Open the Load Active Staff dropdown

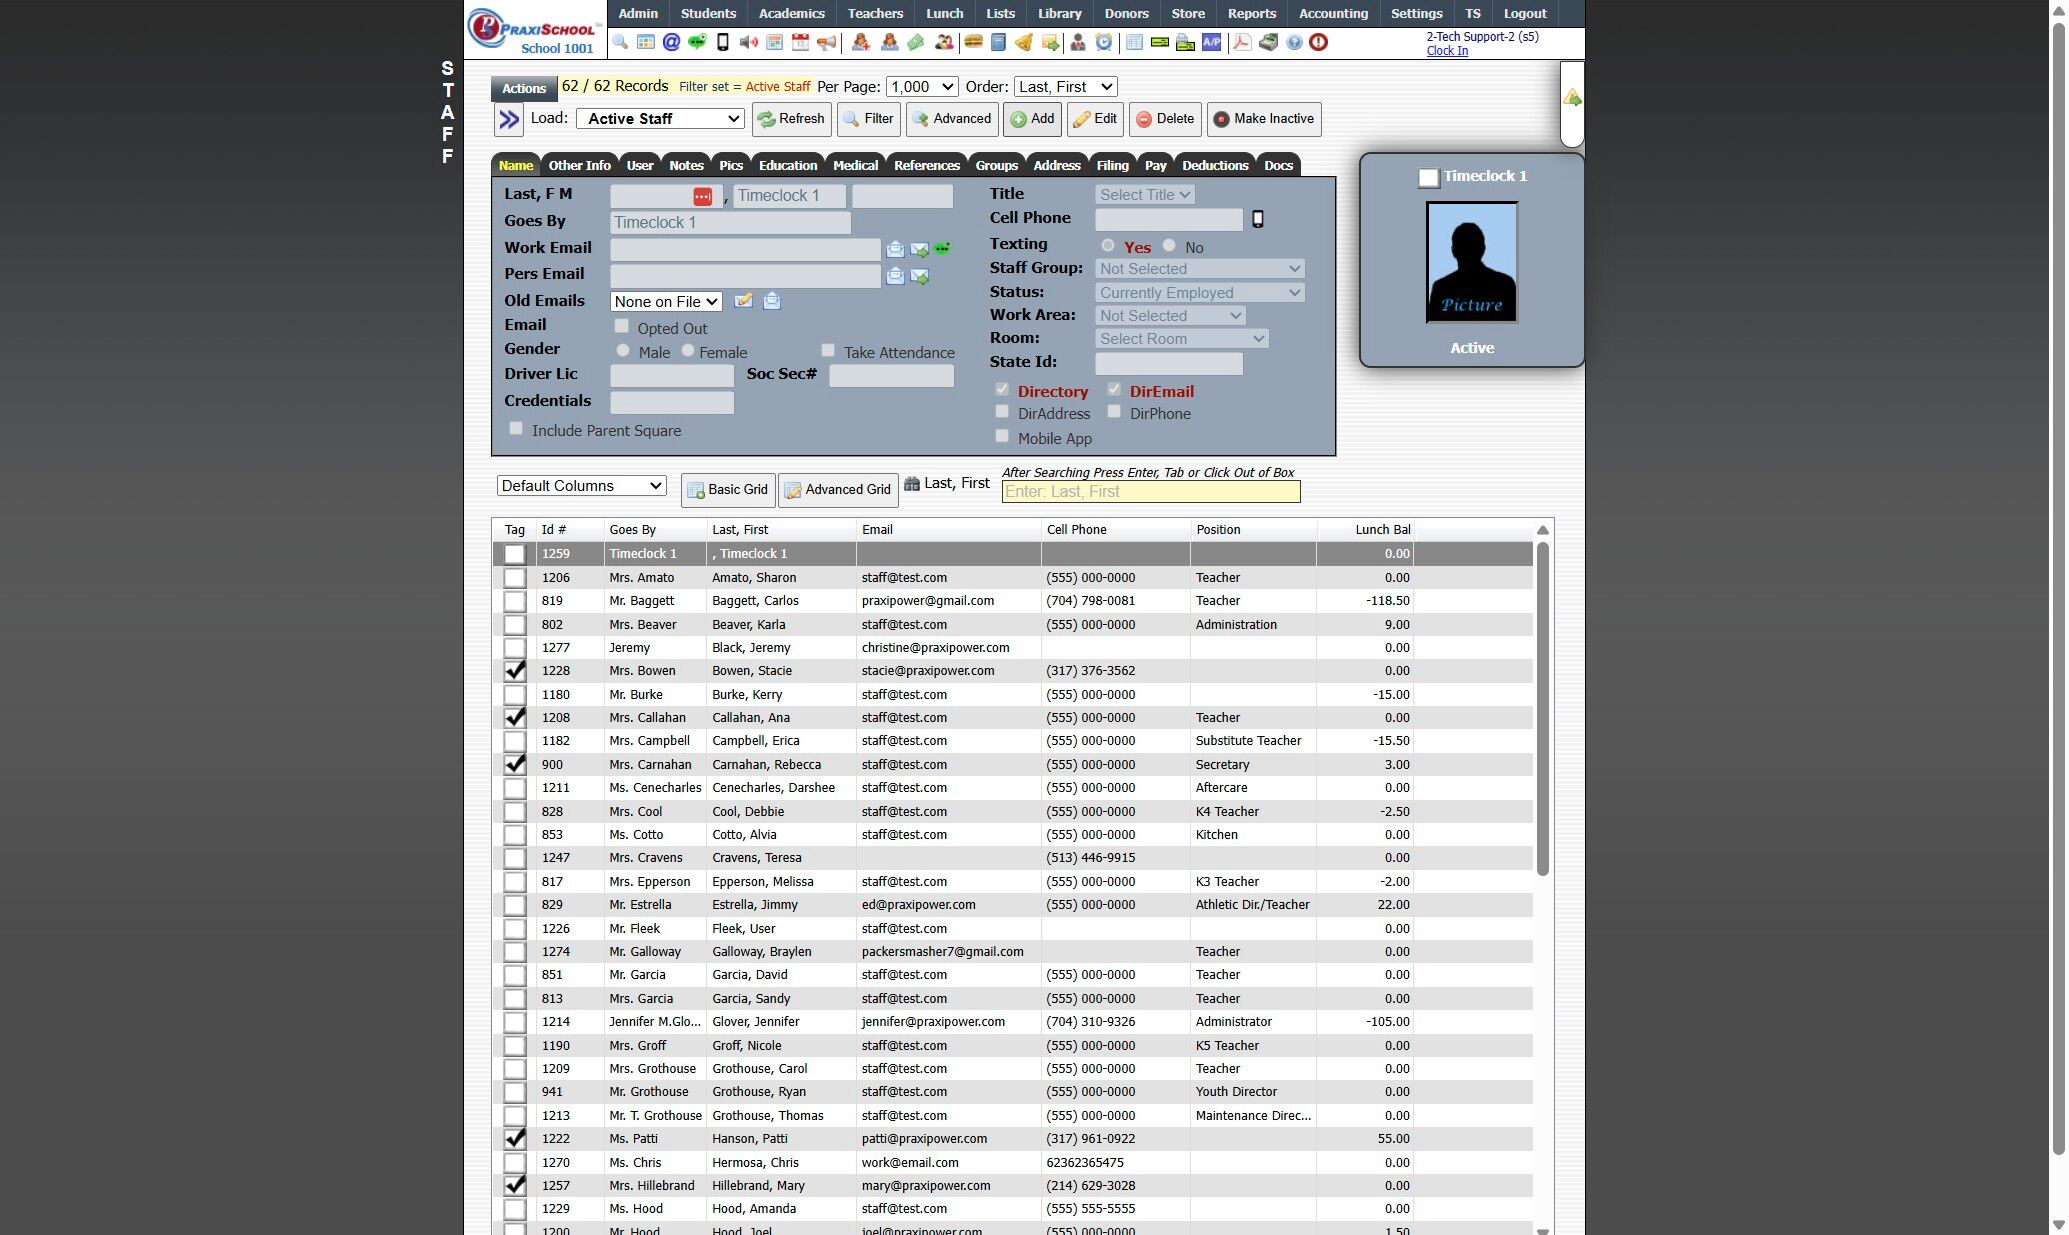[660, 118]
